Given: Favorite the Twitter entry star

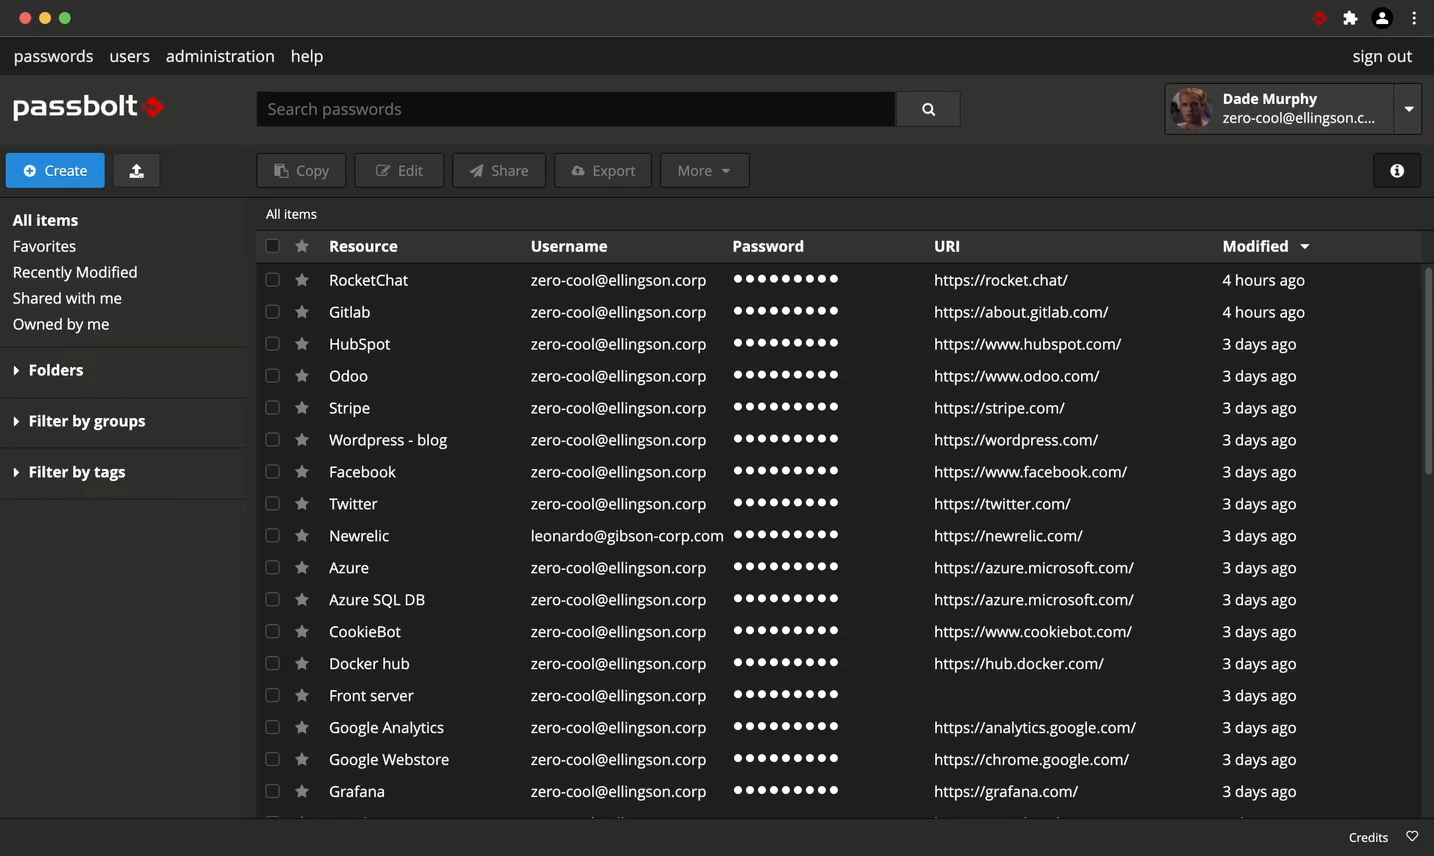Looking at the screenshot, I should point(302,504).
